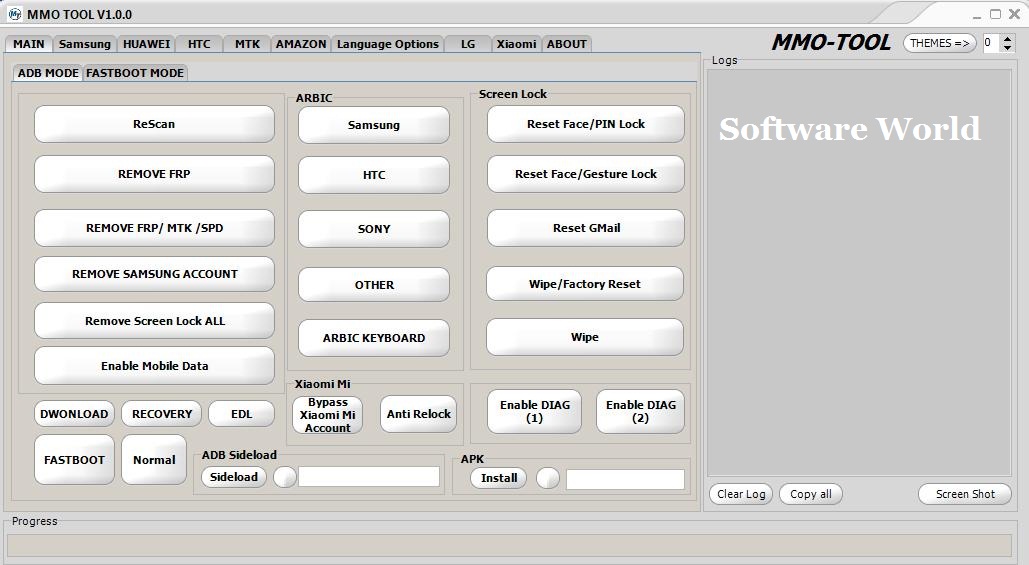The height and width of the screenshot is (565, 1029).
Task: Select the ADB MODE sub-tab
Action: (48, 73)
